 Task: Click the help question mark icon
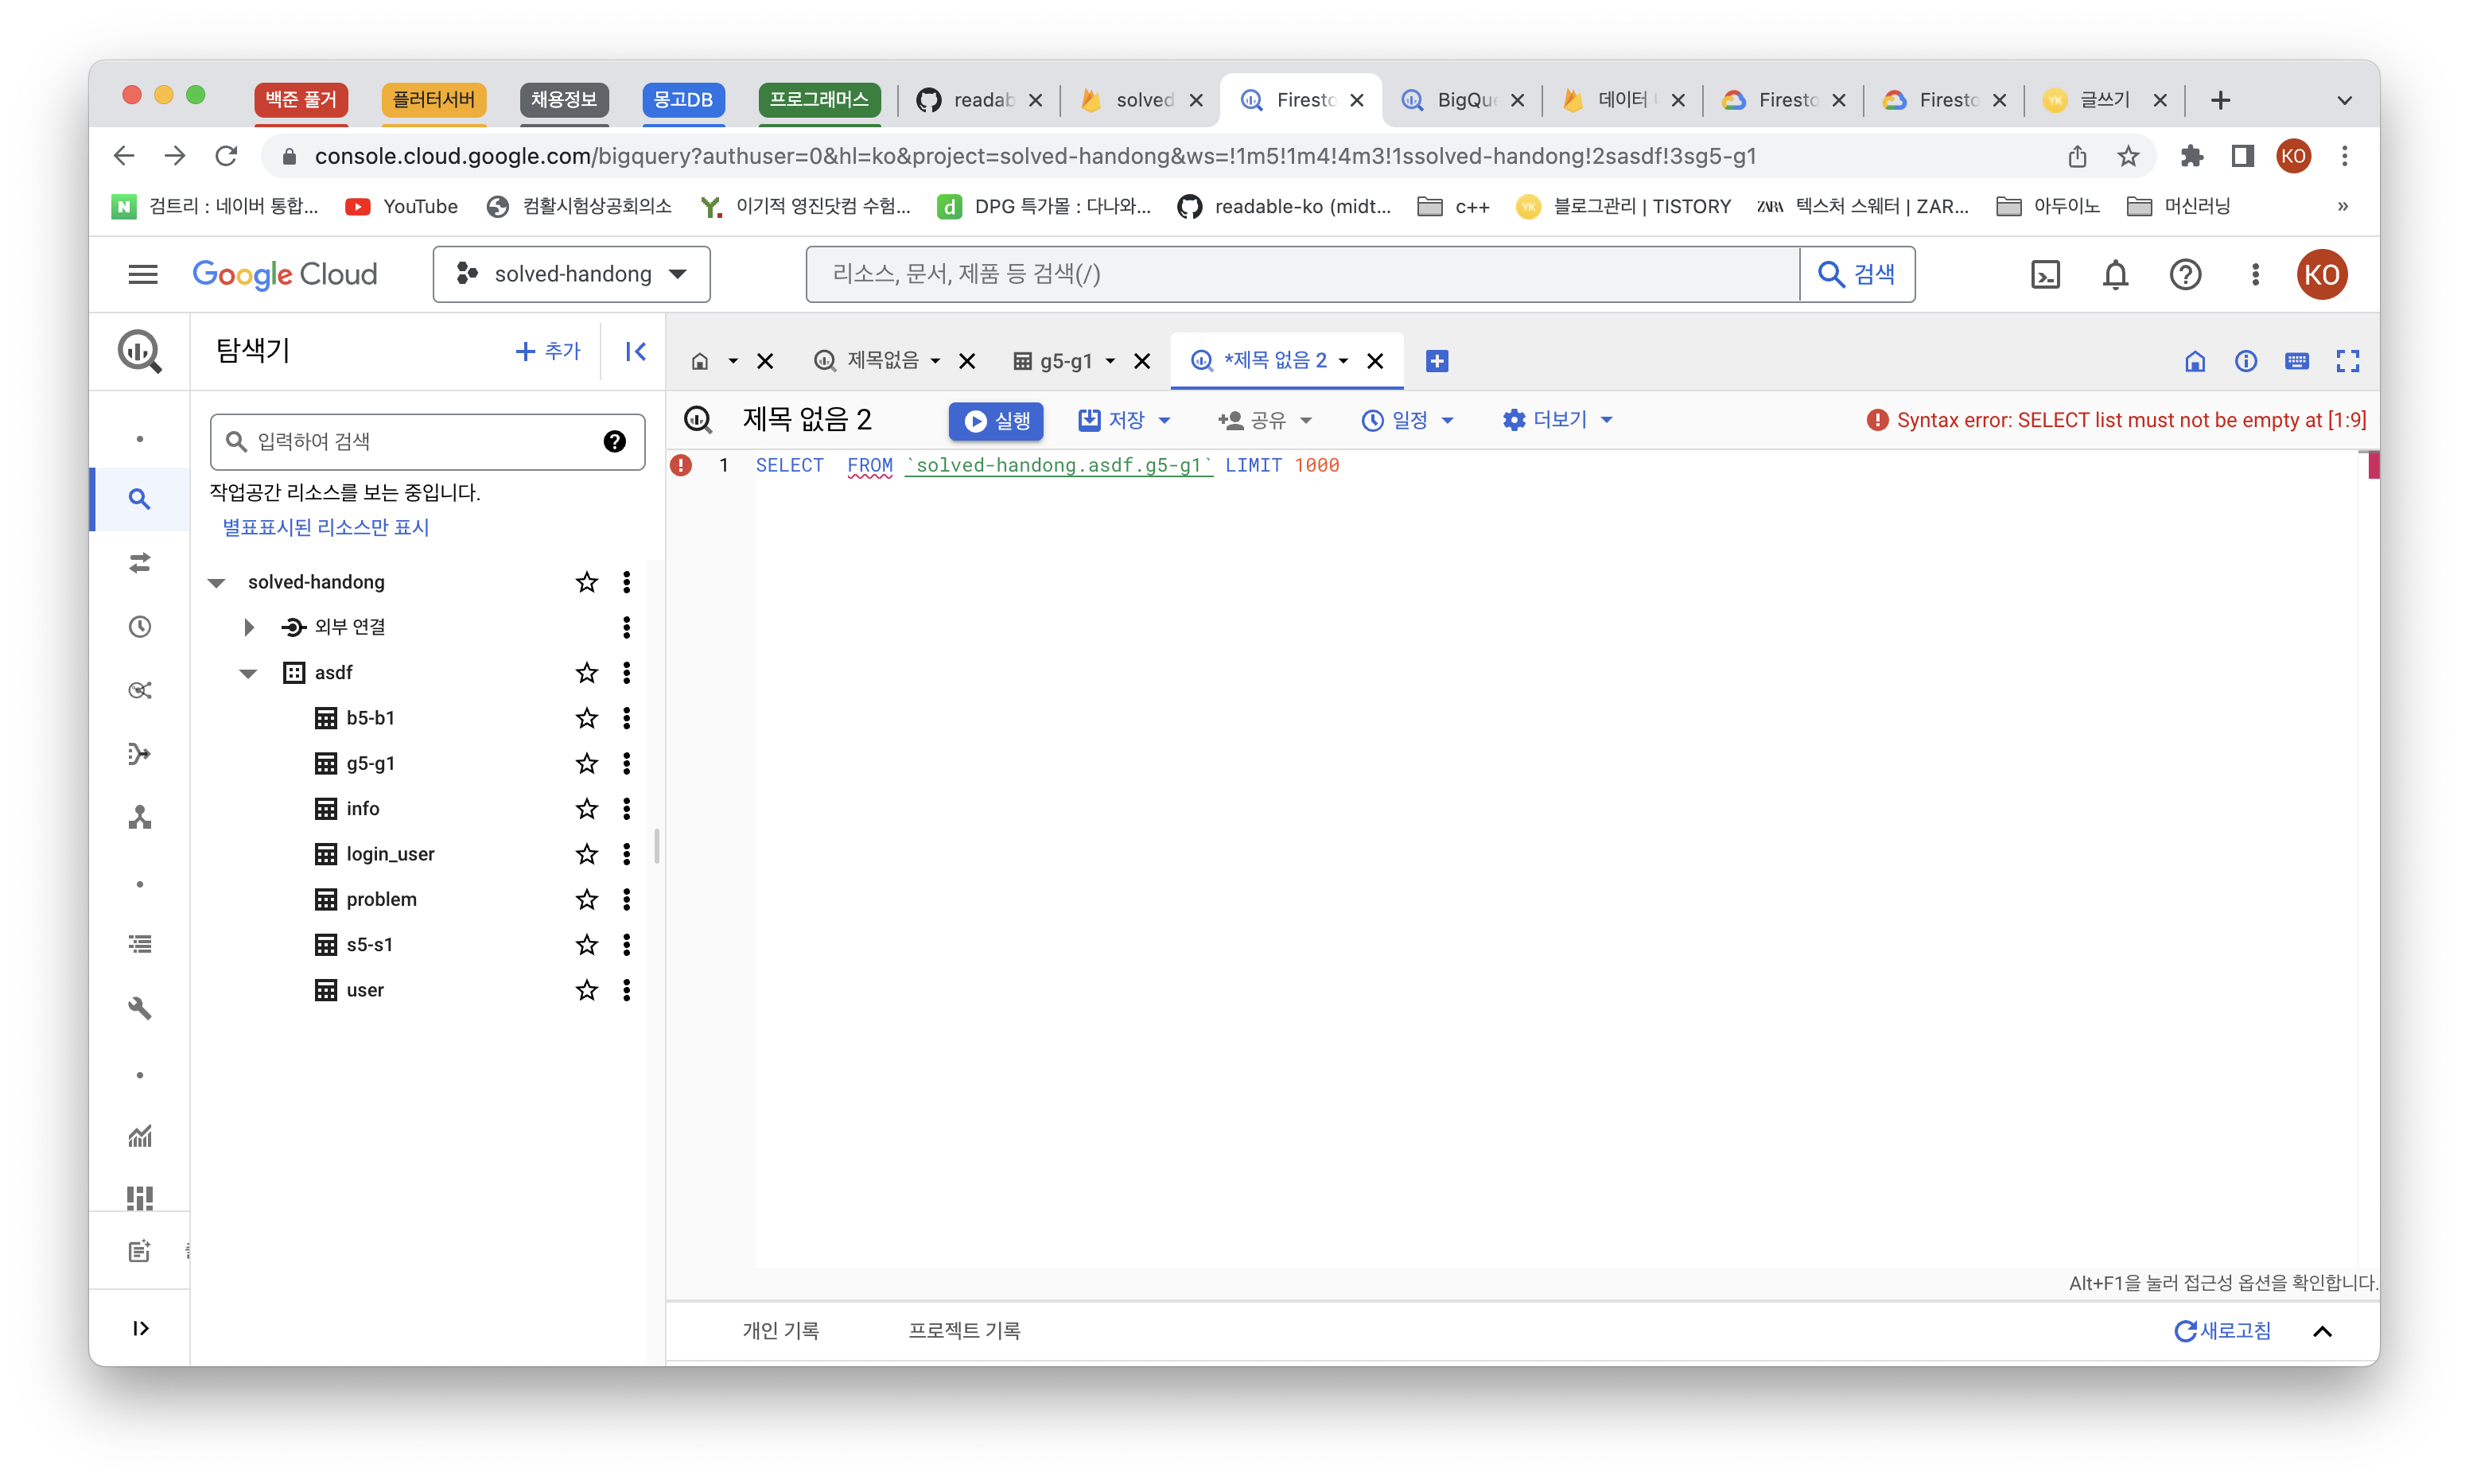pos(2185,274)
